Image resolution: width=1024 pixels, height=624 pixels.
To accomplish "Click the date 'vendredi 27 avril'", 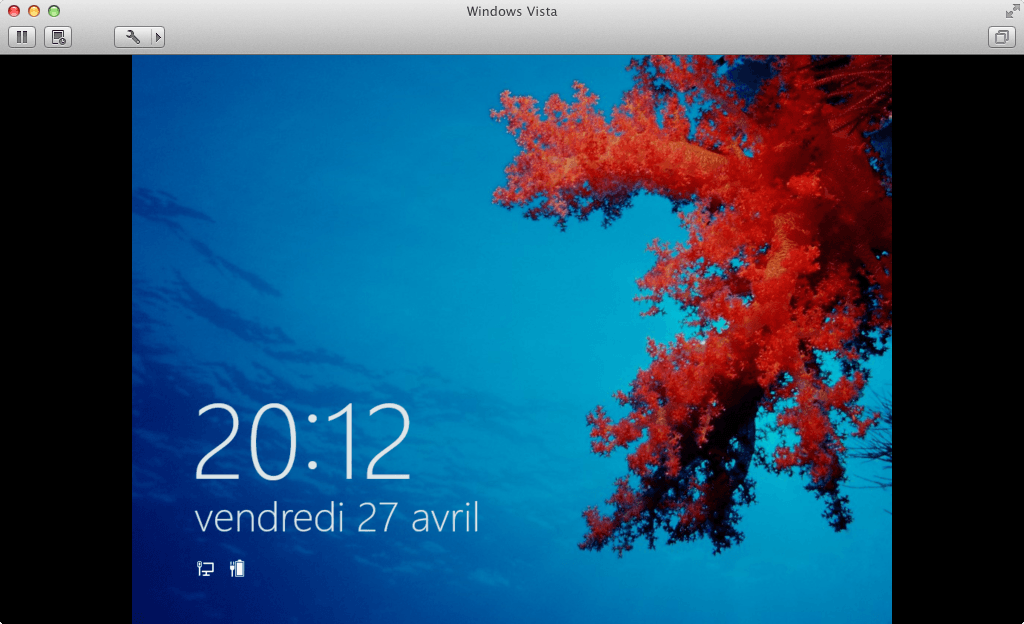I will (337, 518).
